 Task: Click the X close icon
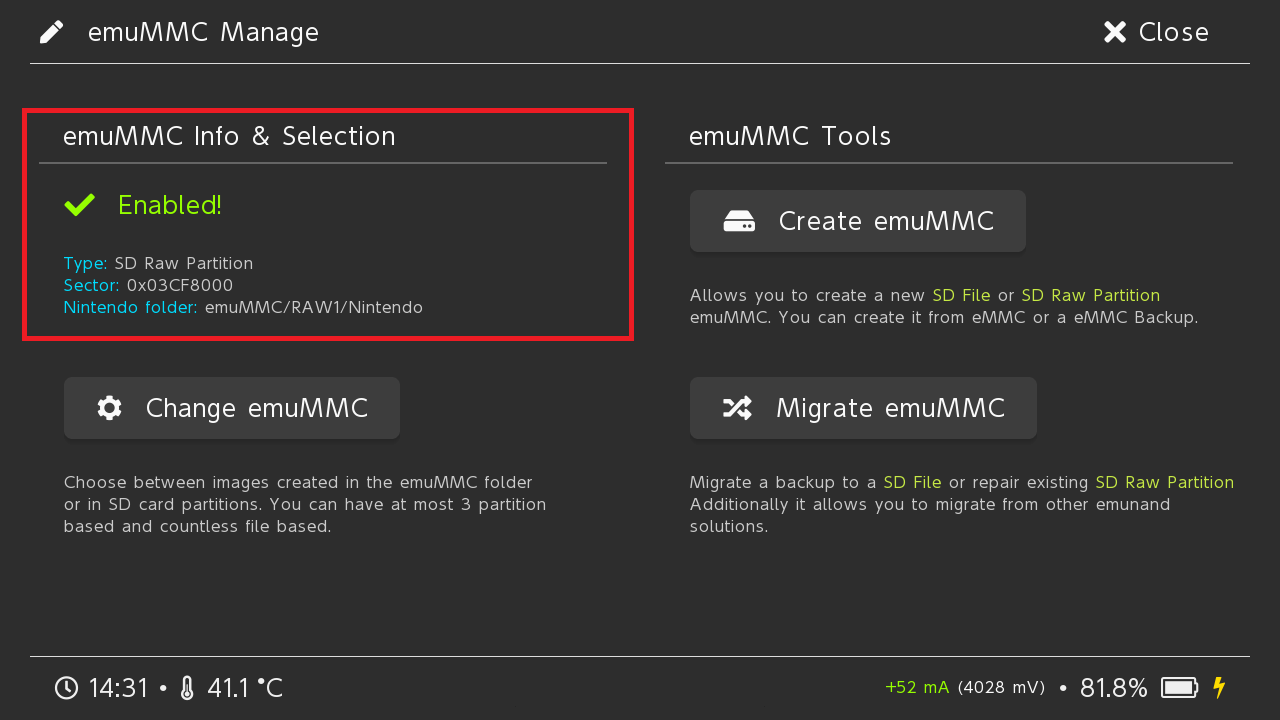(x=1115, y=32)
